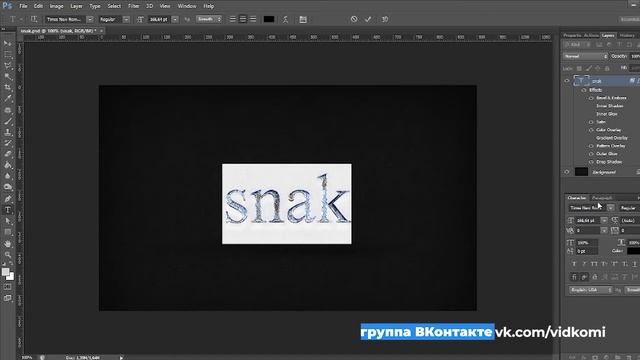Select the Rectangular Marquee tool
Screen dimensions: 640x360
pos(8,55)
